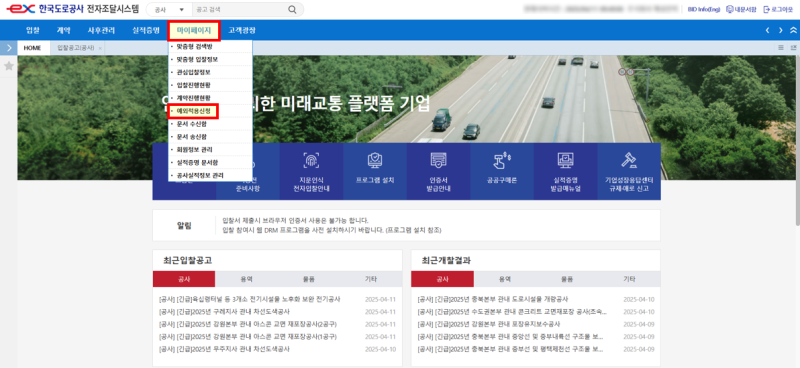Image resolution: width=800 pixels, height=368 pixels.
Task: Open the 충북본부 중앙선 및 중부내륙선 result
Action: point(511,337)
